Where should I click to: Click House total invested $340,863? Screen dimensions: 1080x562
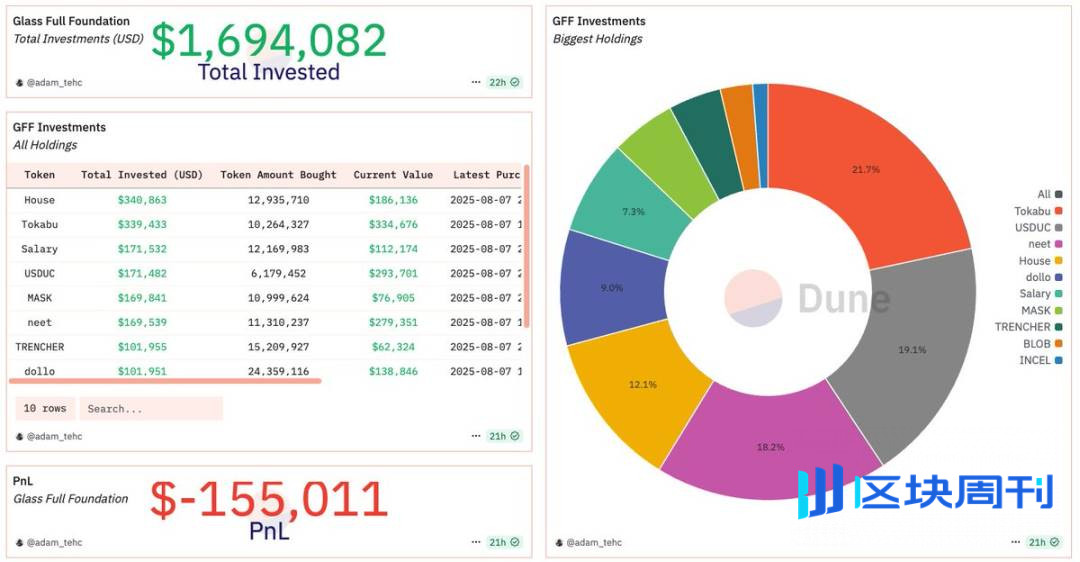(x=142, y=200)
